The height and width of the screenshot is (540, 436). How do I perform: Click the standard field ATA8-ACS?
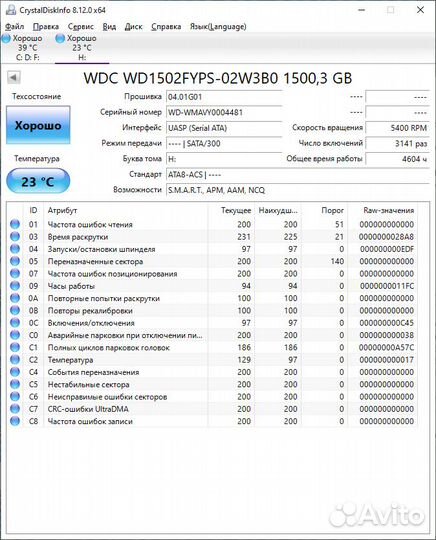pyautogui.click(x=298, y=175)
